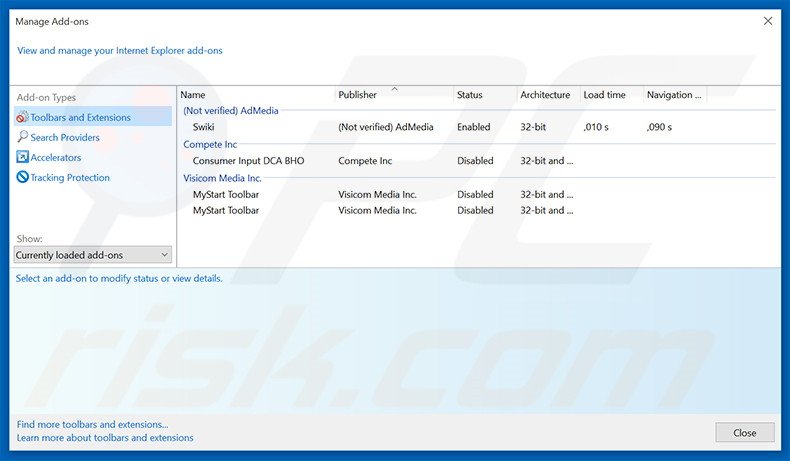The image size is (790, 461).
Task: Click Consumer Input DCA BHO's Disabled status
Action: click(x=475, y=161)
